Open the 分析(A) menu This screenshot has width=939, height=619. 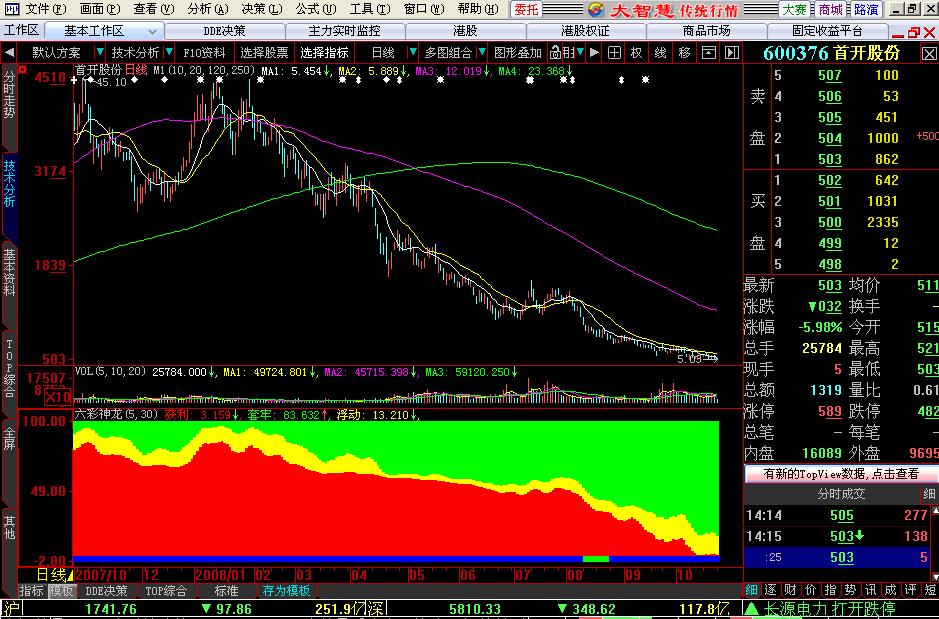pos(208,9)
